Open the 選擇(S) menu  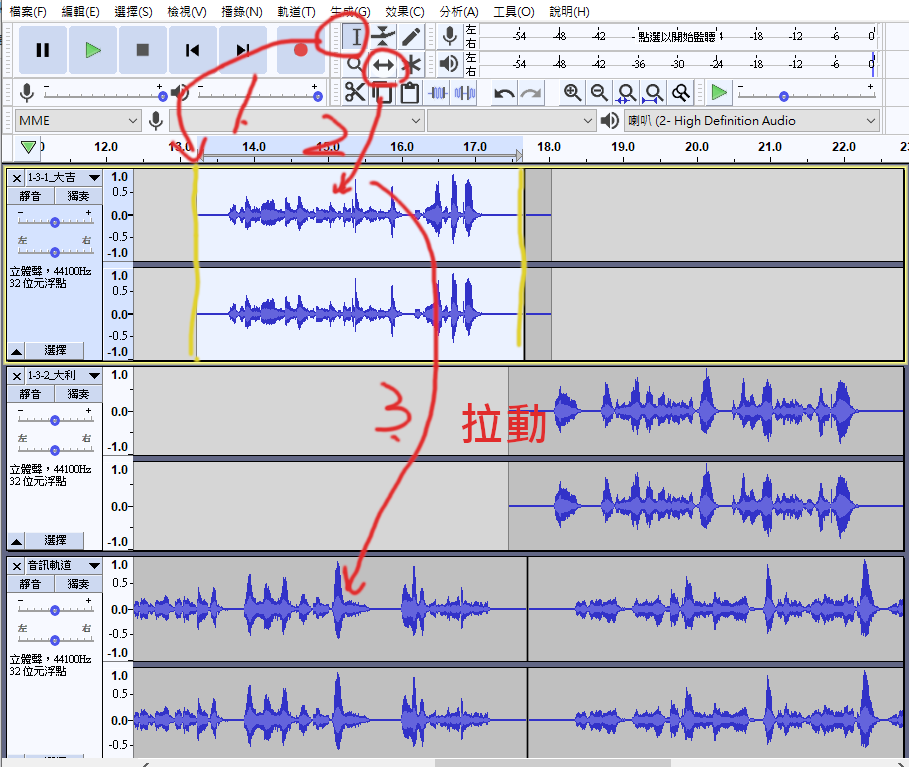[134, 12]
